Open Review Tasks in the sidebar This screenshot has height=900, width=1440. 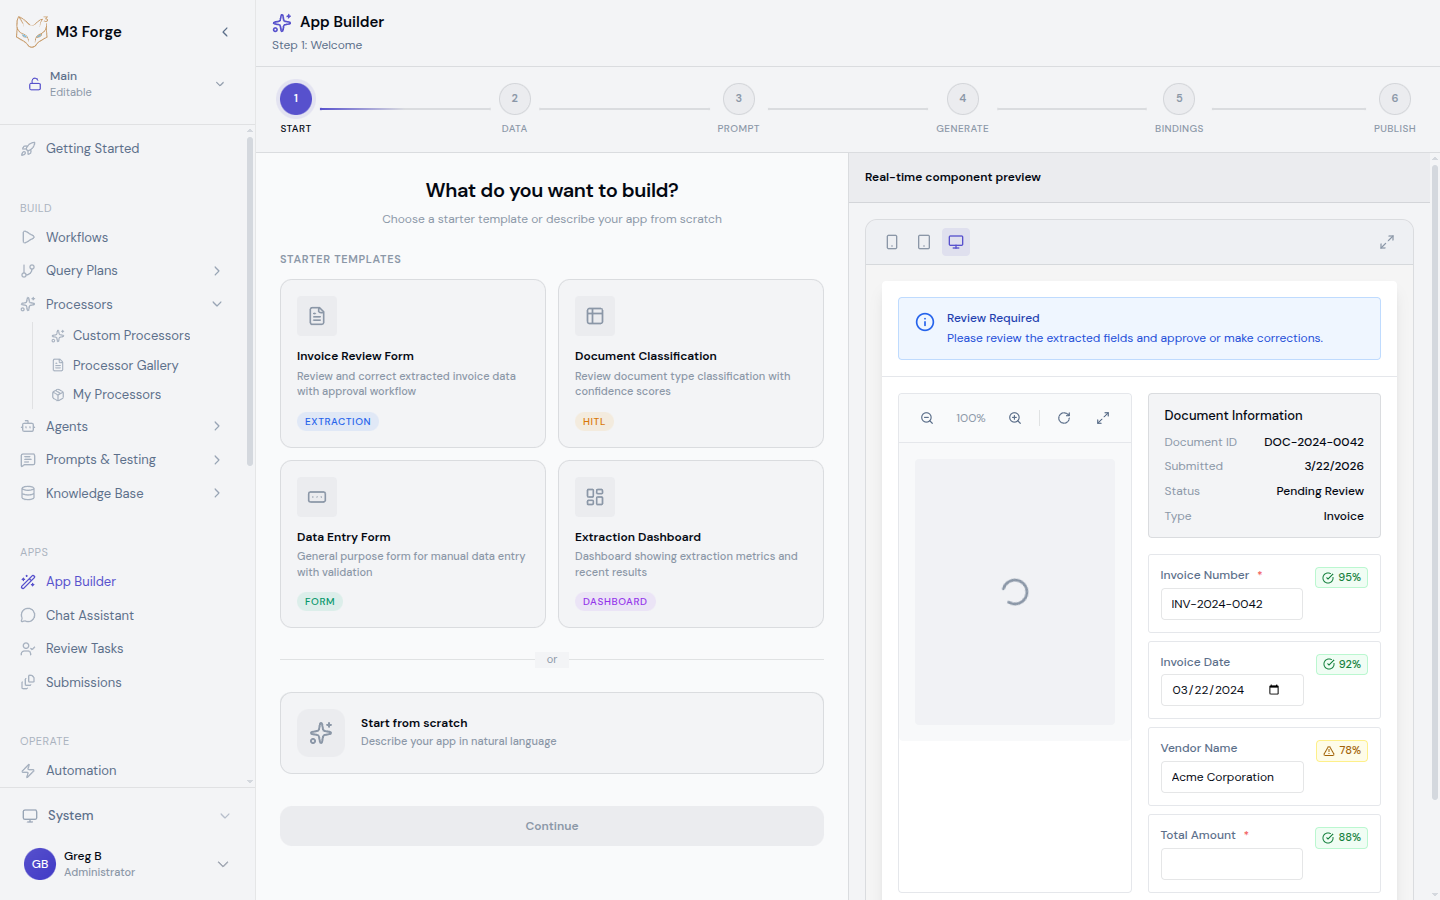(x=85, y=648)
